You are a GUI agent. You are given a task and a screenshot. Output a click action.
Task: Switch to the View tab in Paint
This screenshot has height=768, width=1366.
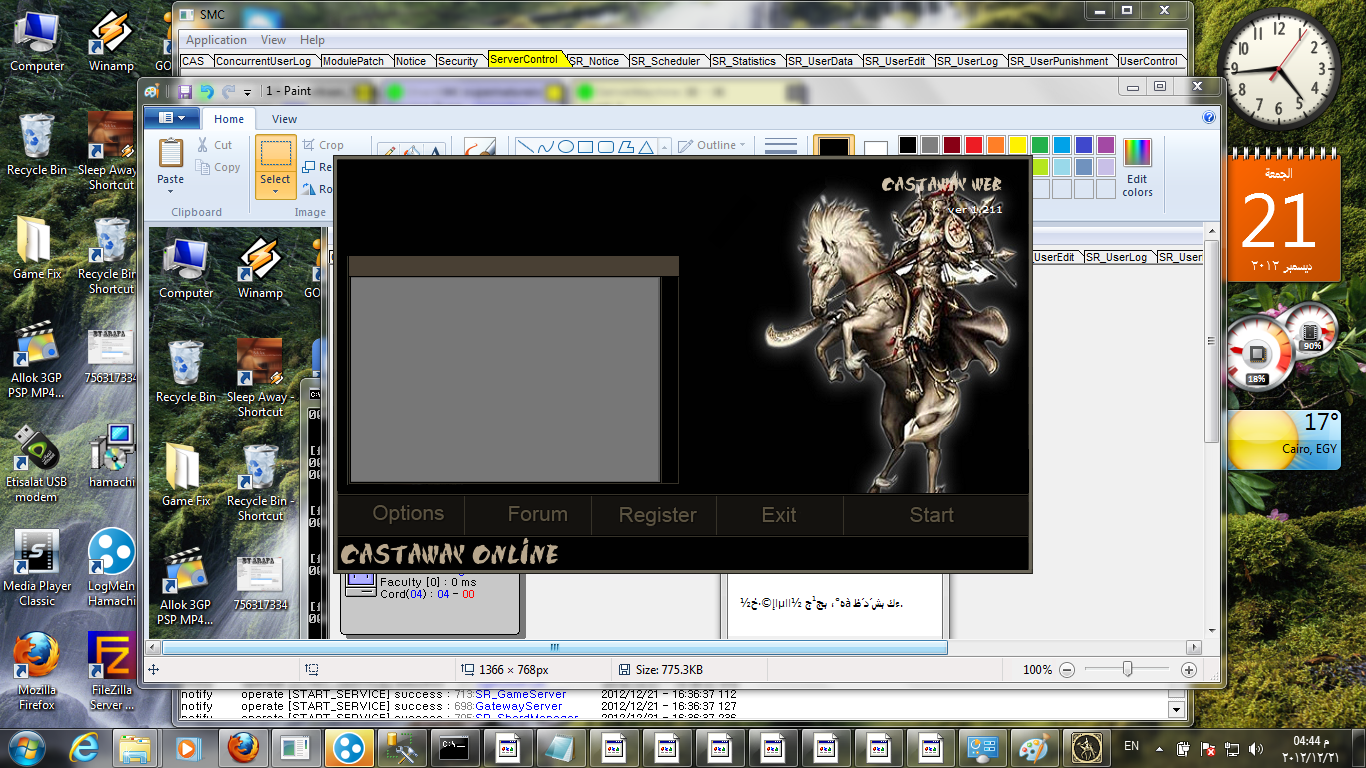click(x=284, y=119)
